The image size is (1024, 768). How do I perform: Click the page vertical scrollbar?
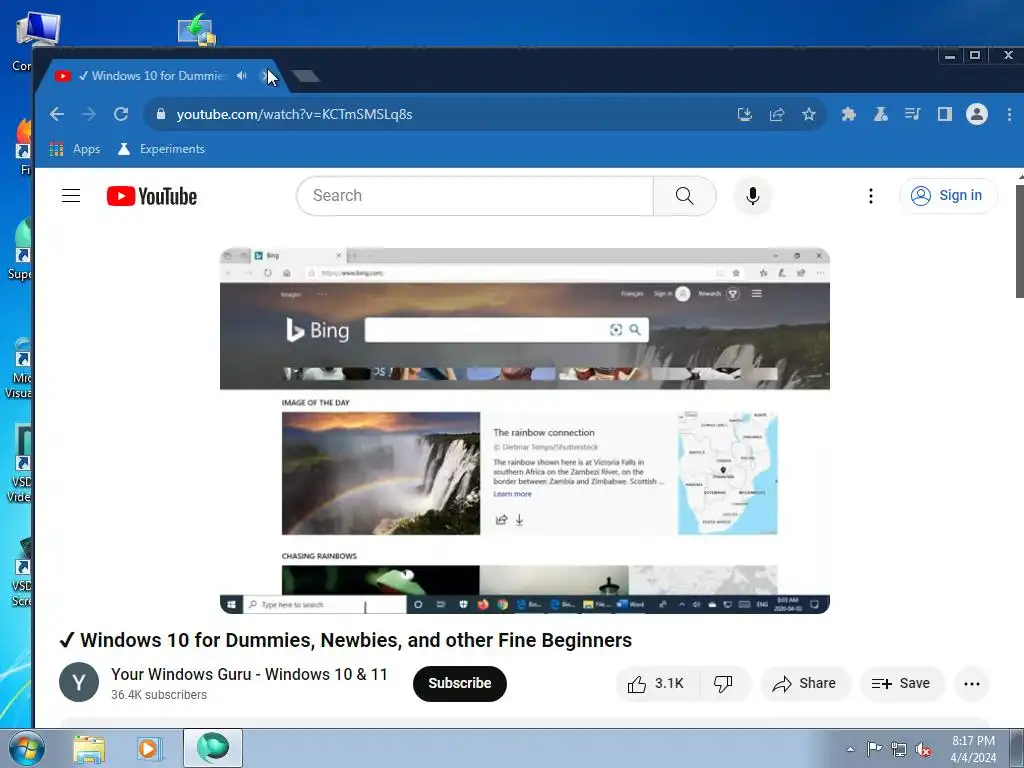pos(1019,242)
